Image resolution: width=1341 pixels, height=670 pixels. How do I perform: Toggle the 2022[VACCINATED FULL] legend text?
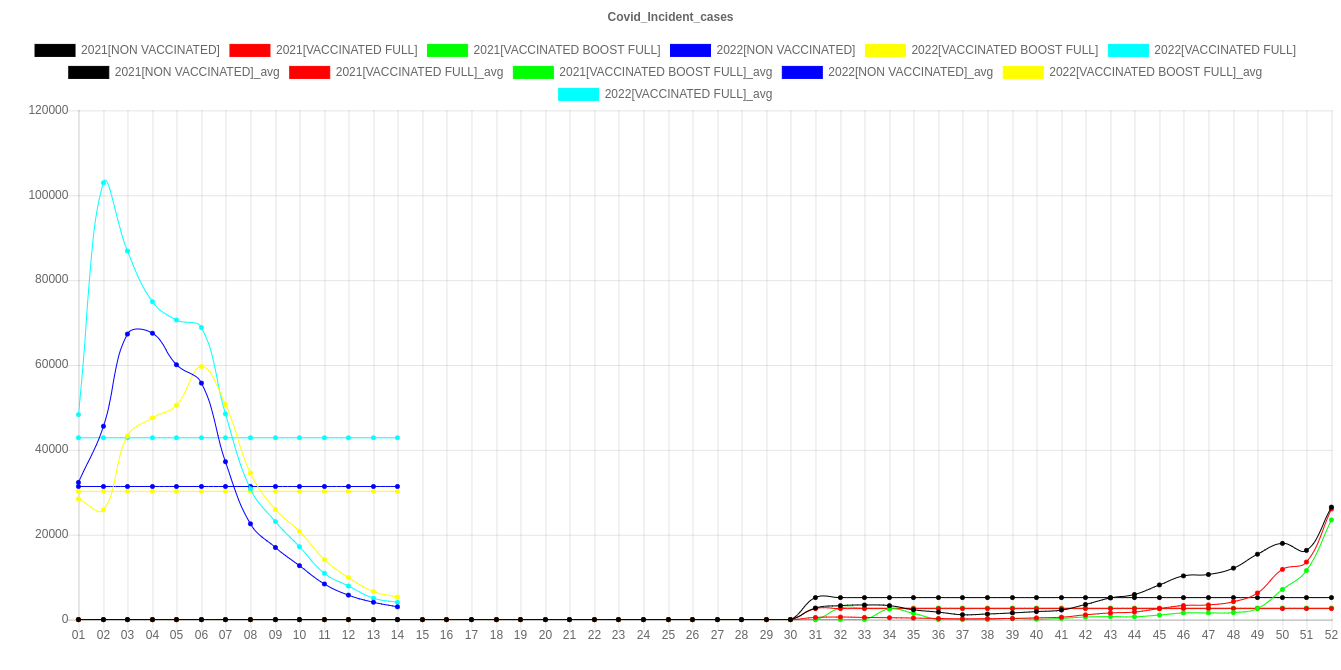click(x=1224, y=50)
